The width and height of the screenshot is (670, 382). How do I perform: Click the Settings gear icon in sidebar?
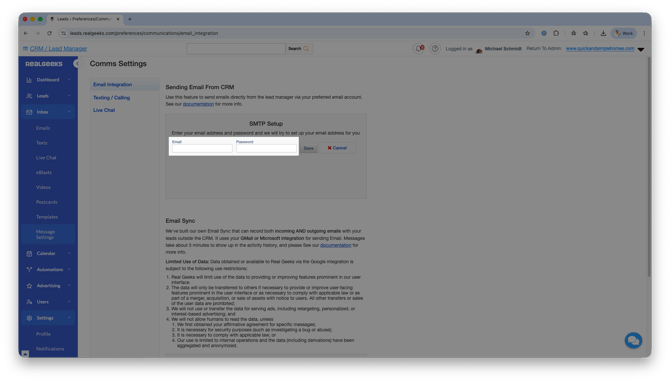click(29, 318)
